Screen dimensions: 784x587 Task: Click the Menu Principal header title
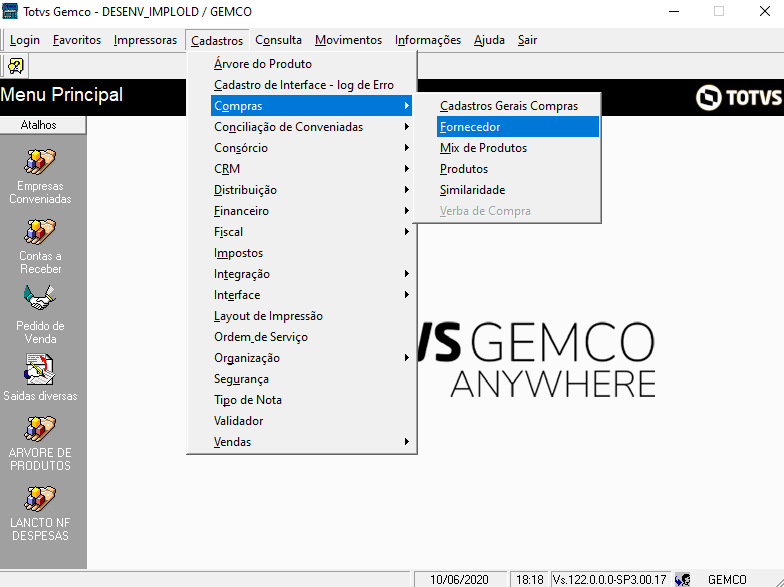click(x=62, y=94)
